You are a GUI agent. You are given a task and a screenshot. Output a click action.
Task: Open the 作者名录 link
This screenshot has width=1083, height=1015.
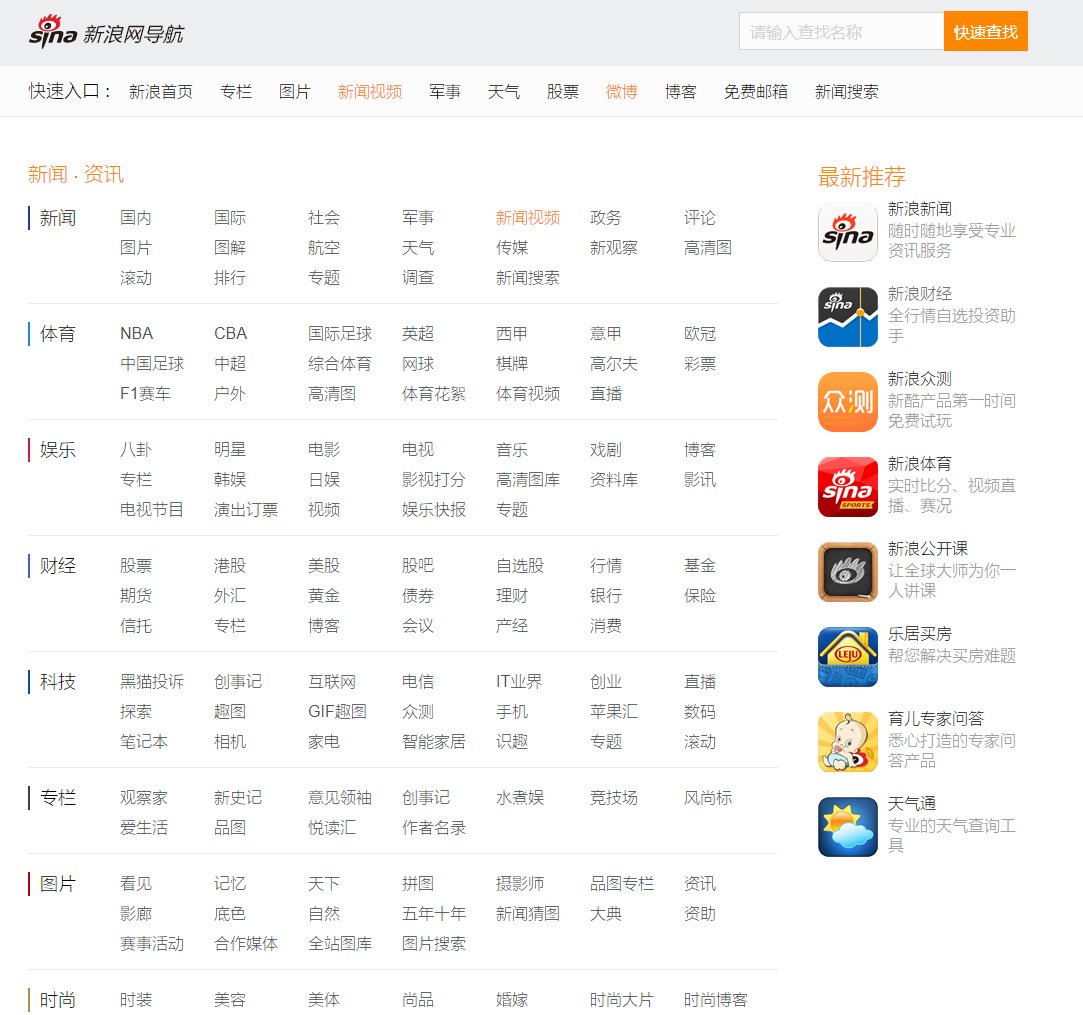click(x=434, y=828)
